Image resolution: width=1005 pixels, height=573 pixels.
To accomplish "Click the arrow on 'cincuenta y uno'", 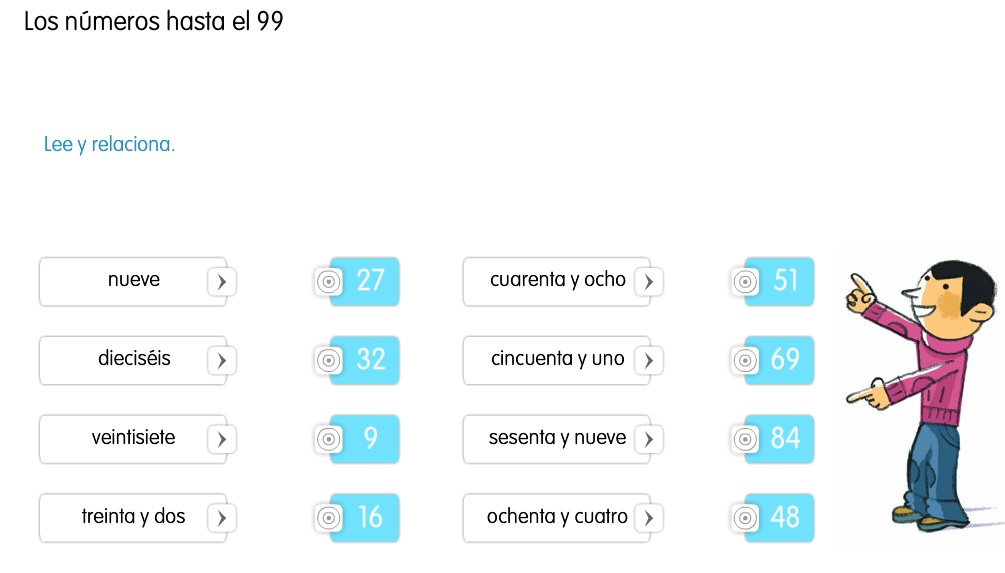I will tap(648, 361).
